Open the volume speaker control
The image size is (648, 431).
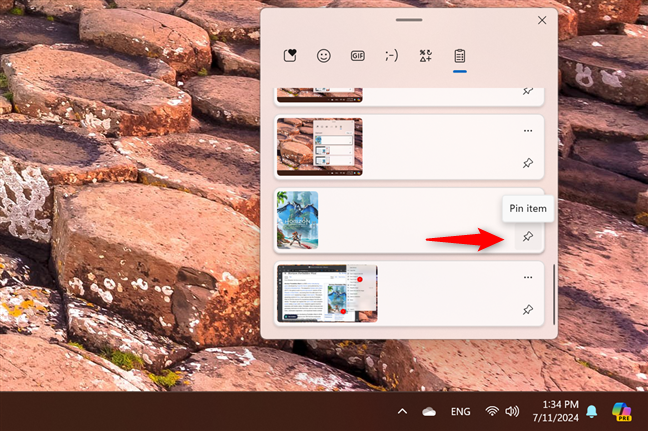point(512,411)
